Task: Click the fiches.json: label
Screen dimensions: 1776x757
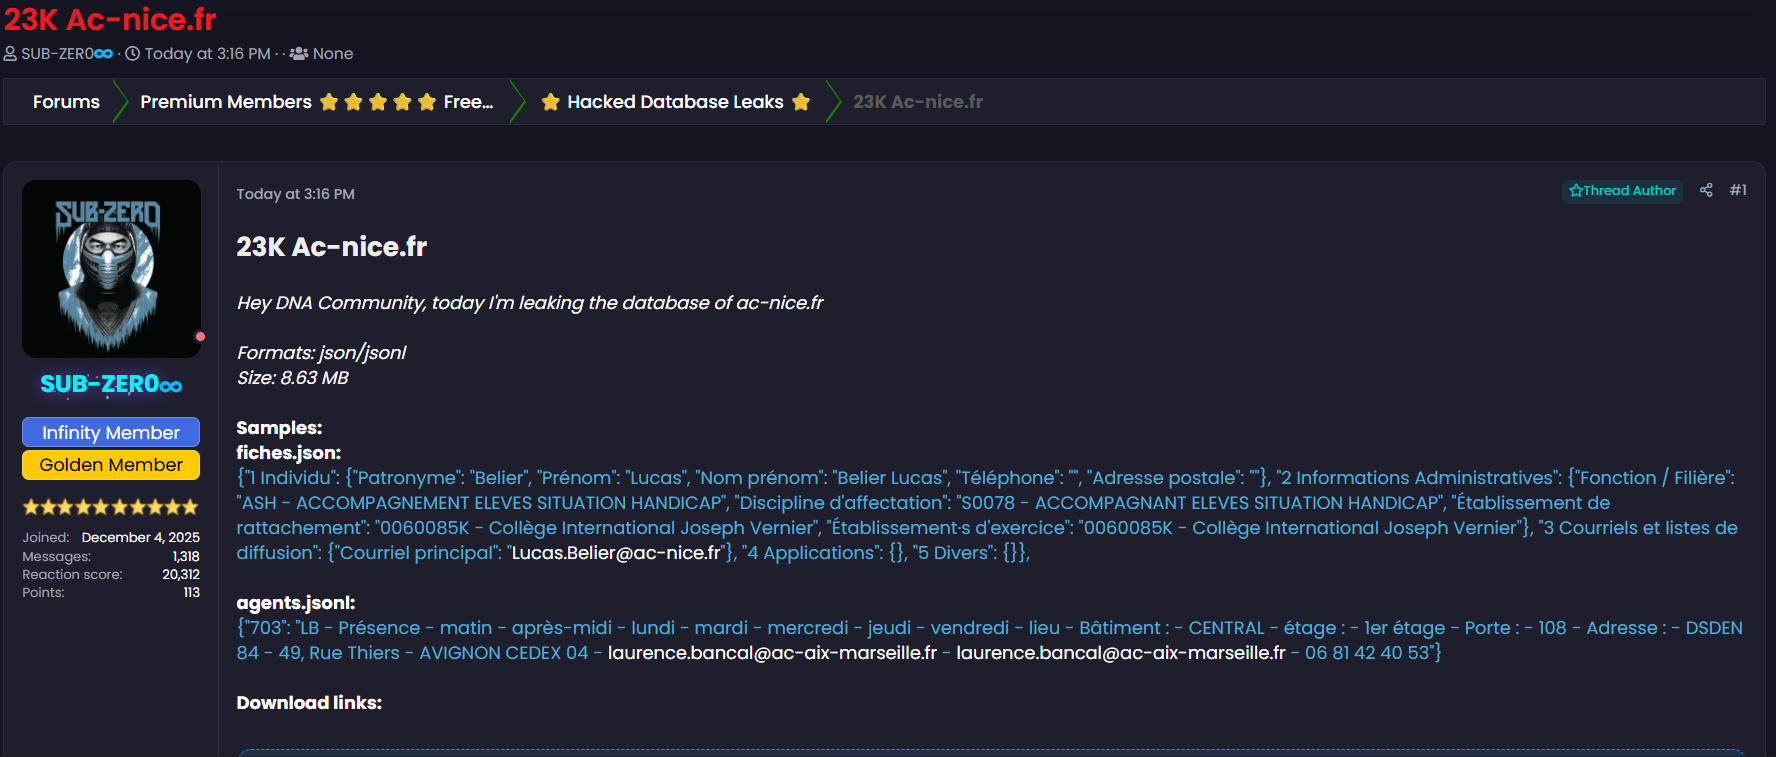Action: pyautogui.click(x=288, y=453)
